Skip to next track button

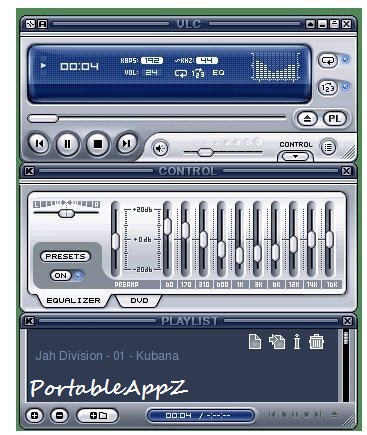point(126,144)
